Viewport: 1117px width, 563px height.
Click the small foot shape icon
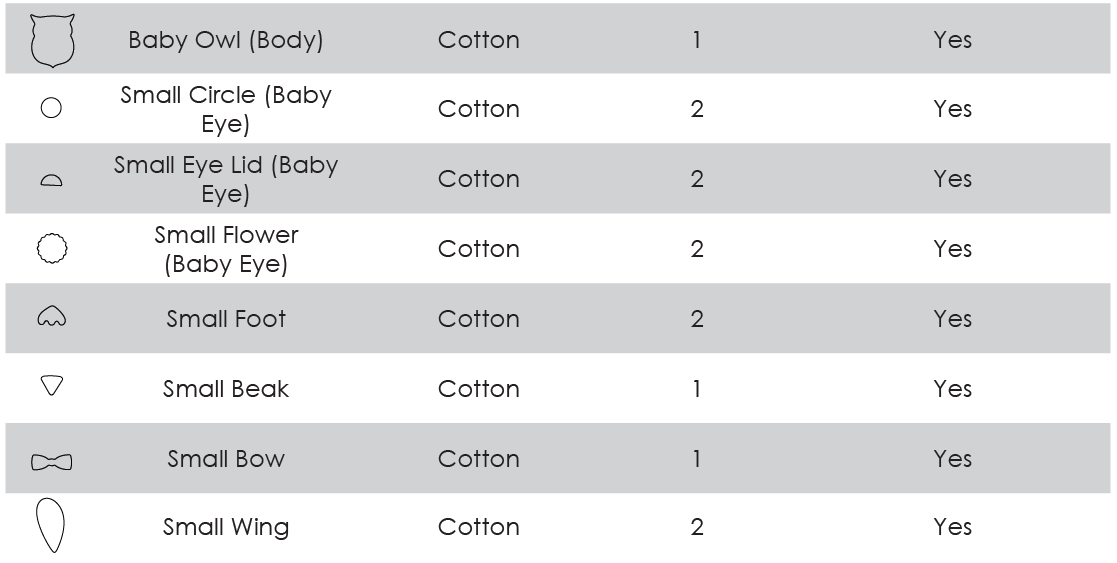51,316
